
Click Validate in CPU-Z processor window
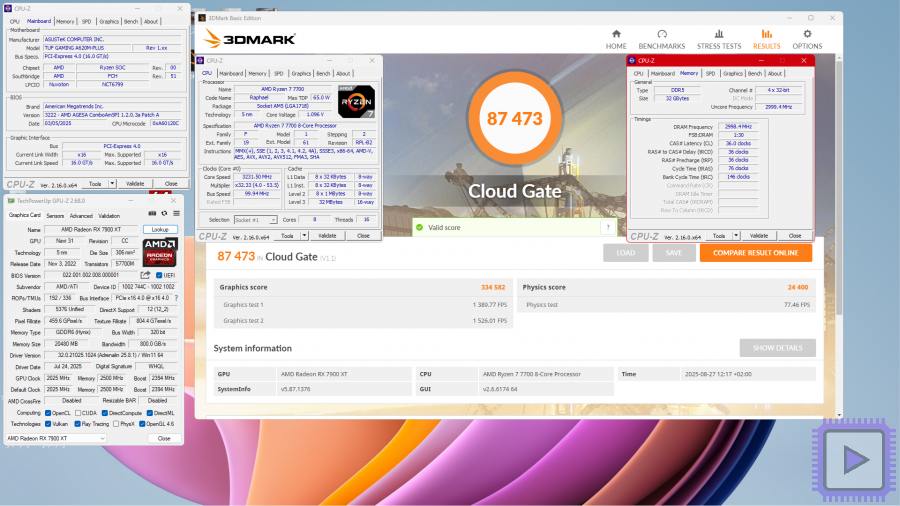click(327, 236)
